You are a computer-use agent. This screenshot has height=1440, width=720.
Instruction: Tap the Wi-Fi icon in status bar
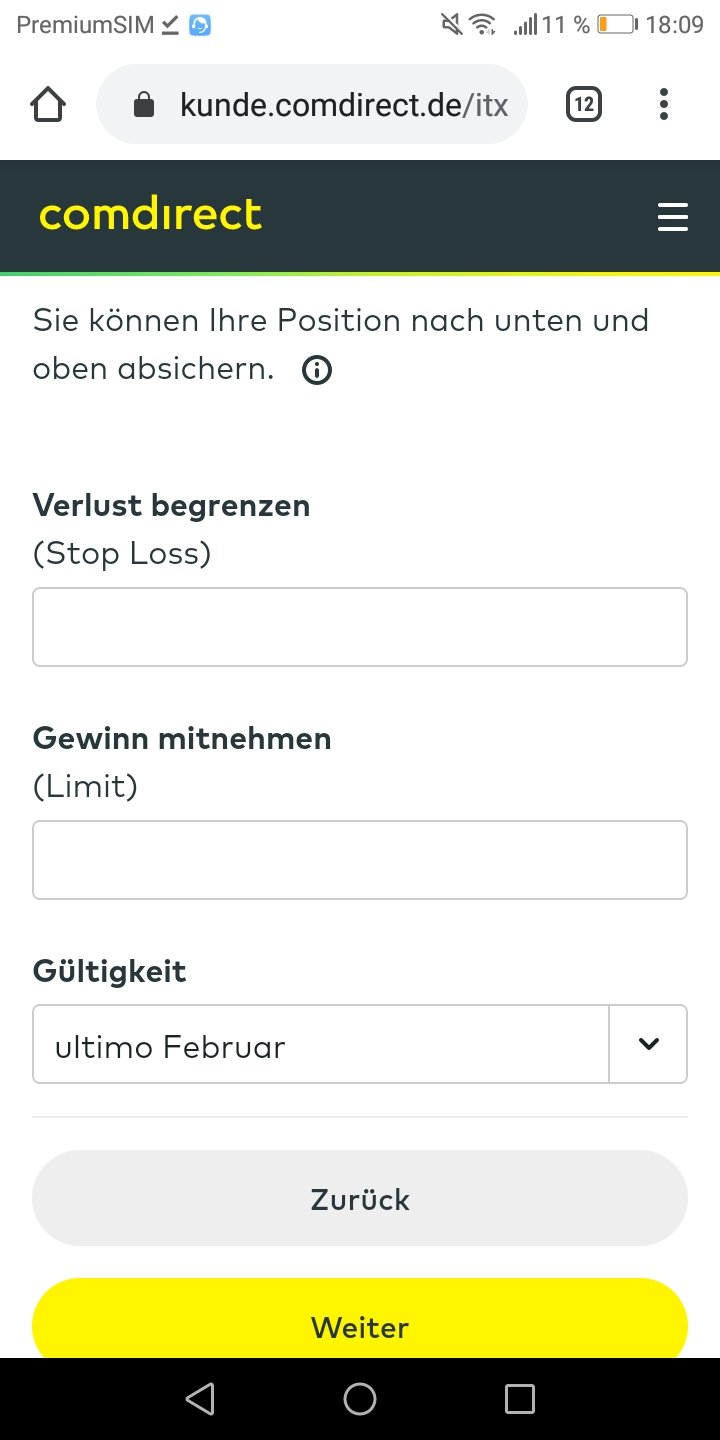pos(483,25)
